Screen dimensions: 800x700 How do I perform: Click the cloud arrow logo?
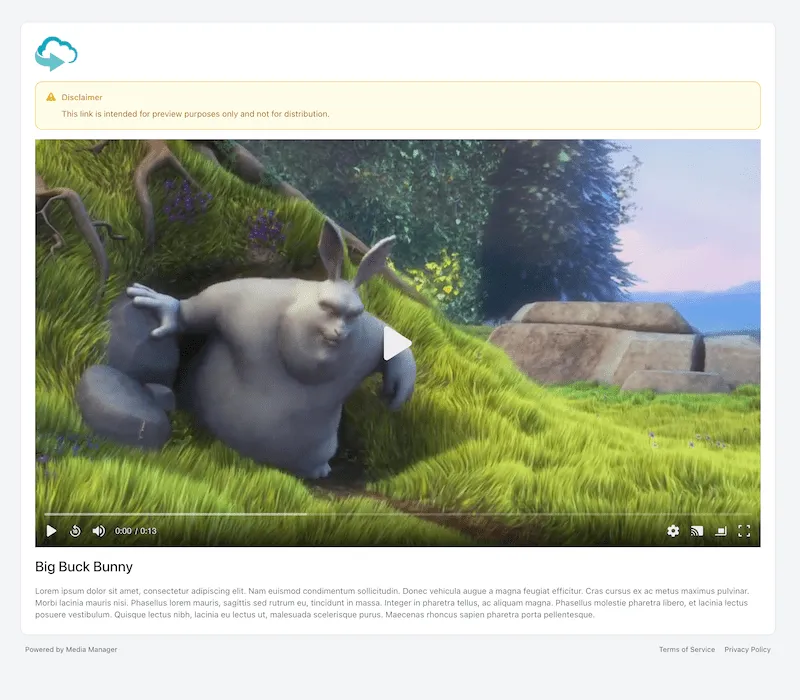pos(56,53)
